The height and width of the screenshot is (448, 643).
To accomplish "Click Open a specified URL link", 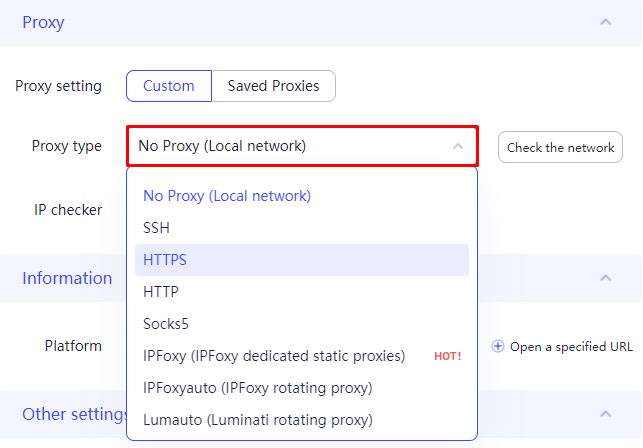I will (571, 347).
